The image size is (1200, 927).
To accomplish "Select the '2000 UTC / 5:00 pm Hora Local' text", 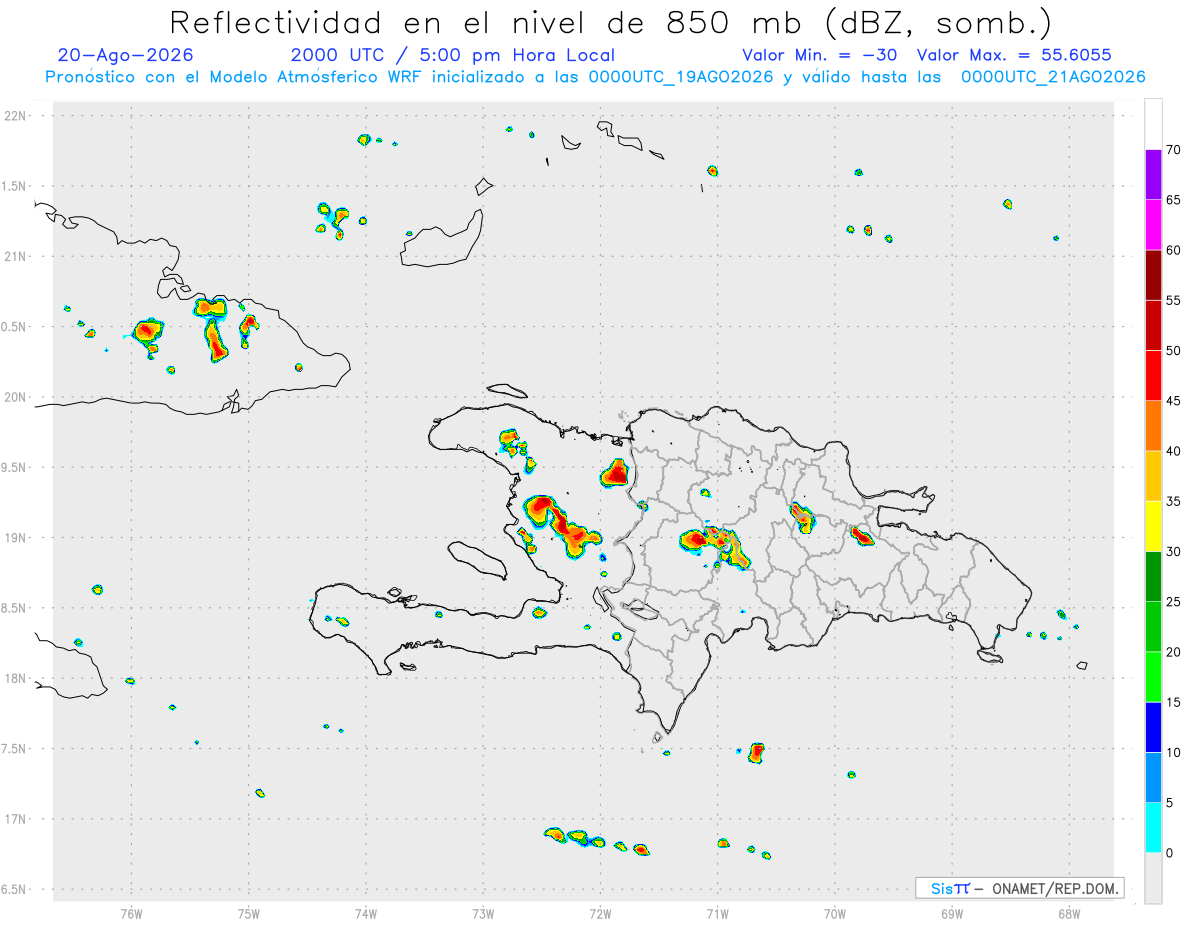I will point(453,55).
